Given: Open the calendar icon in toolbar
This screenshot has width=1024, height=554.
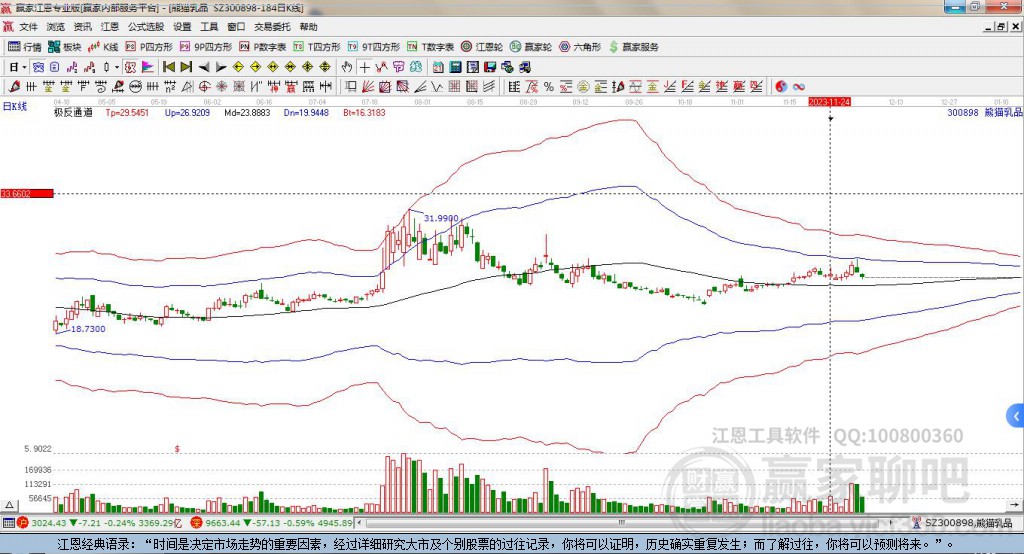Looking at the screenshot, I should click(438, 67).
